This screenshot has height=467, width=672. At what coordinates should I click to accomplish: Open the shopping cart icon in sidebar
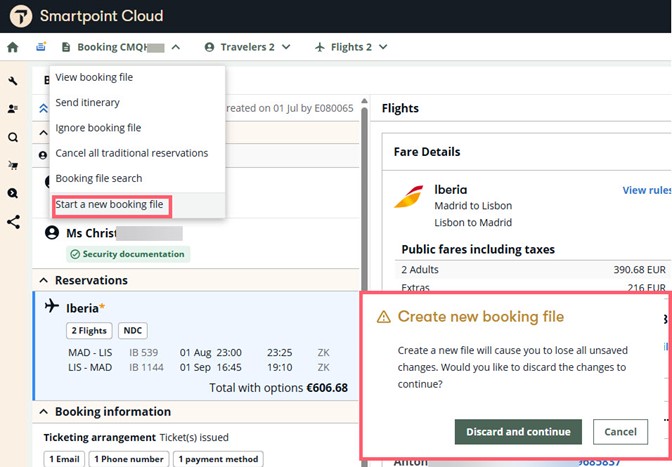coord(13,166)
